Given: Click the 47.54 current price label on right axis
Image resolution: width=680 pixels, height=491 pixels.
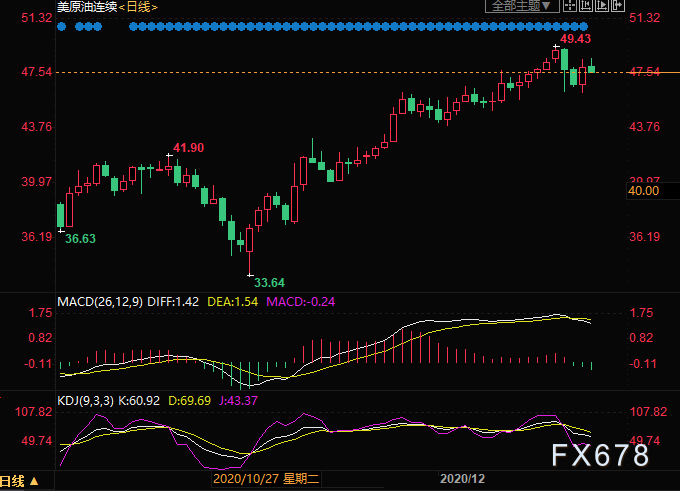Looking at the screenshot, I should coord(643,72).
